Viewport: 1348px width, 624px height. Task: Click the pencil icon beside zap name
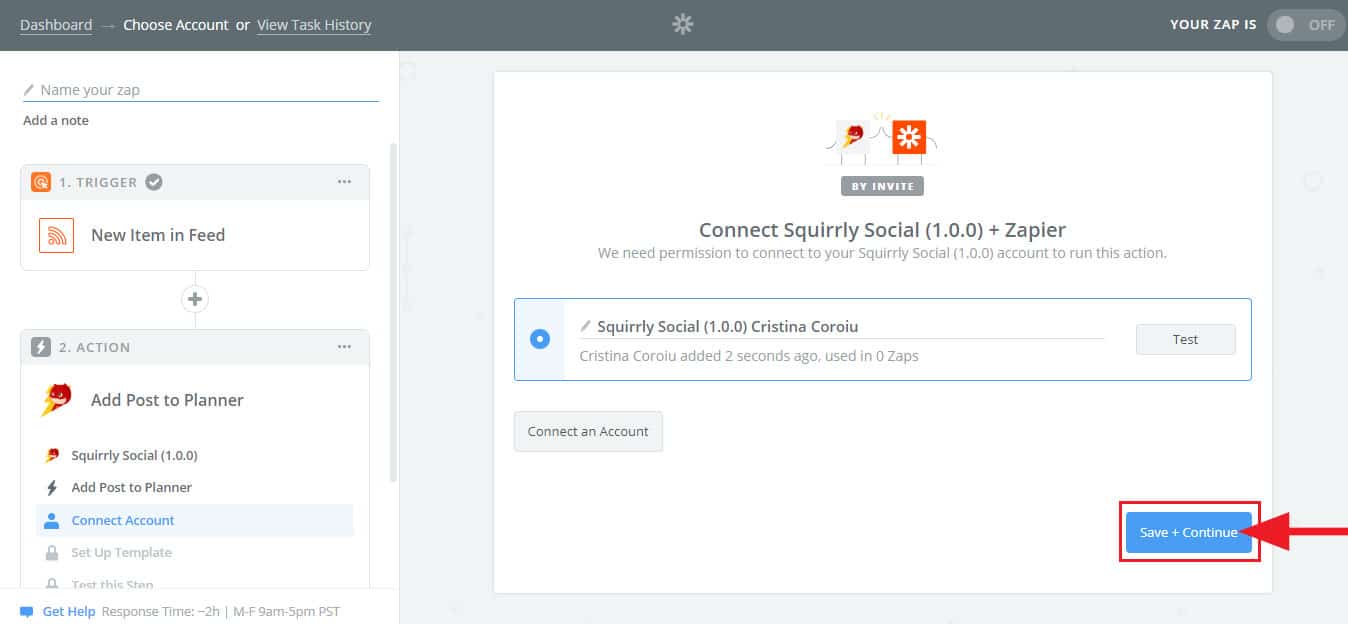[x=29, y=90]
